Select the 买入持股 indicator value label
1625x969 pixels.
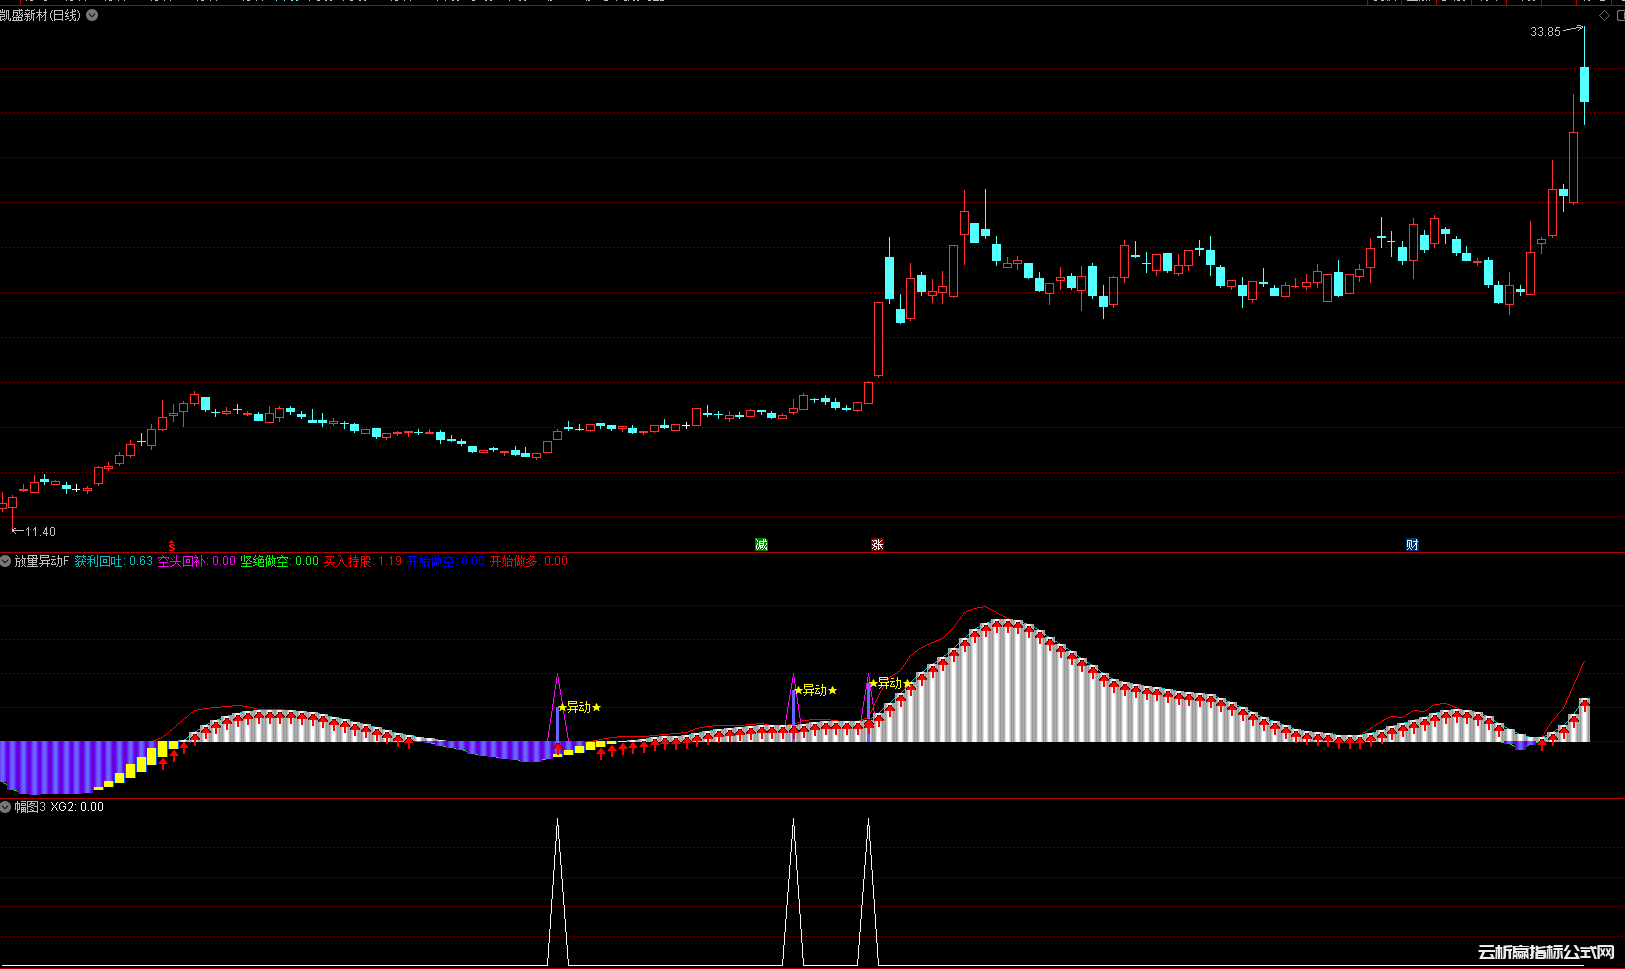[362, 562]
